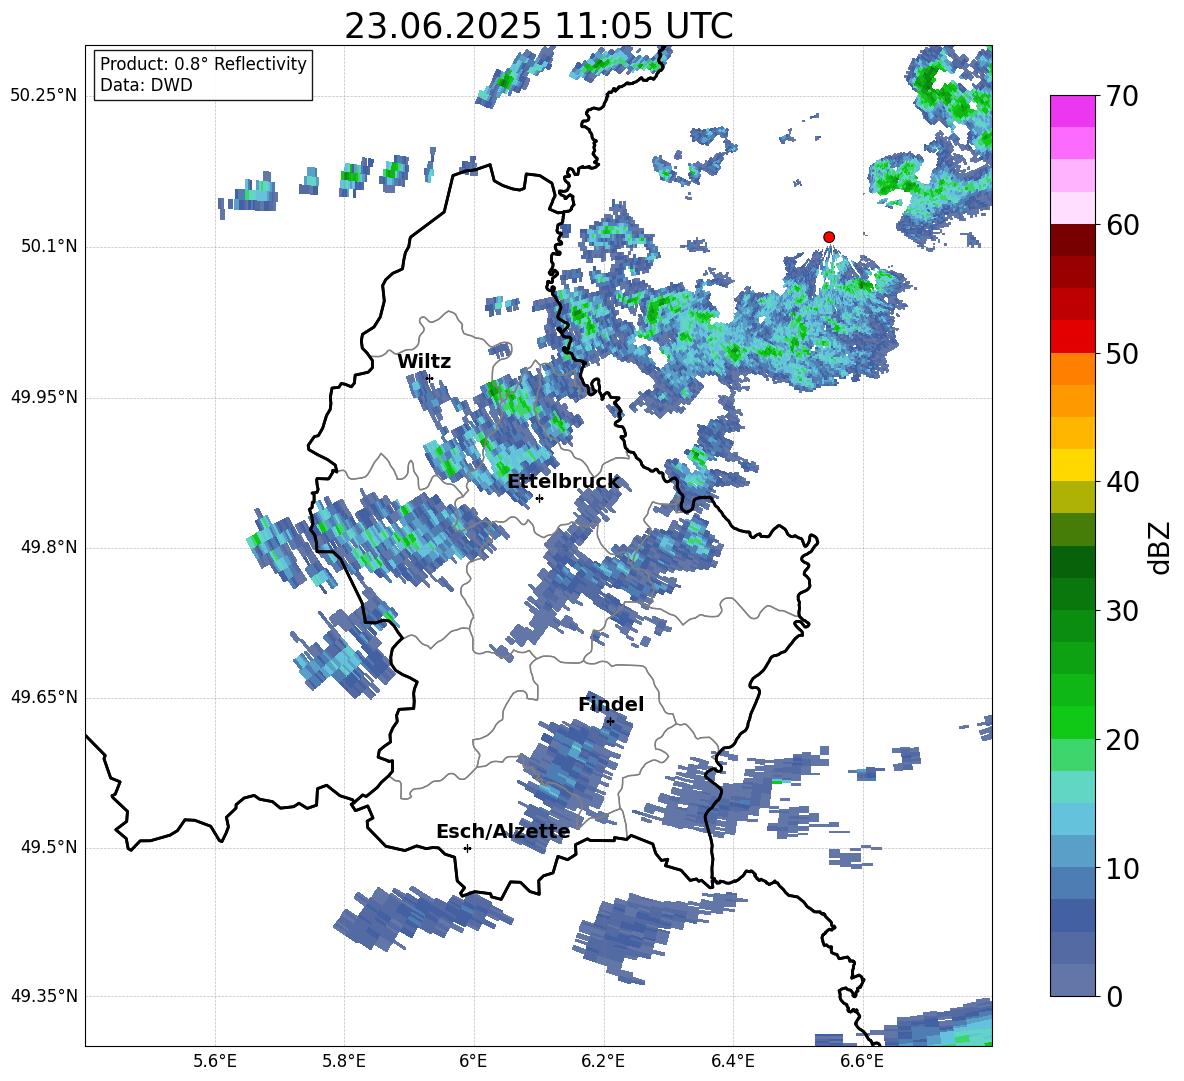Click the 49.5°N latitude label

(50, 847)
